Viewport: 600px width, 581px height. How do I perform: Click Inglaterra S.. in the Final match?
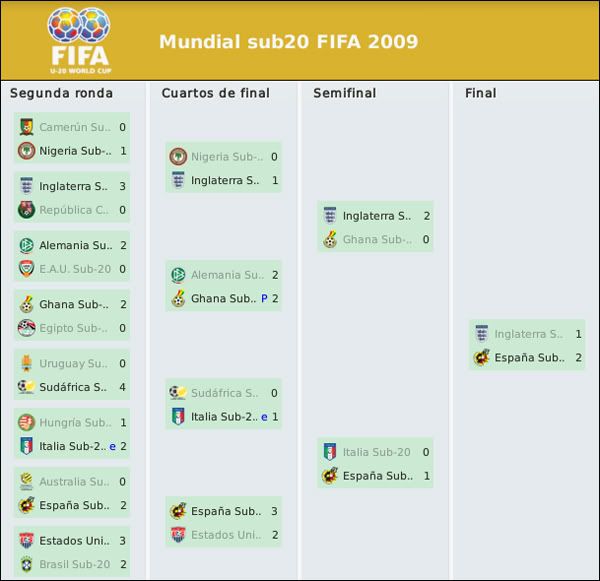[x=528, y=334]
